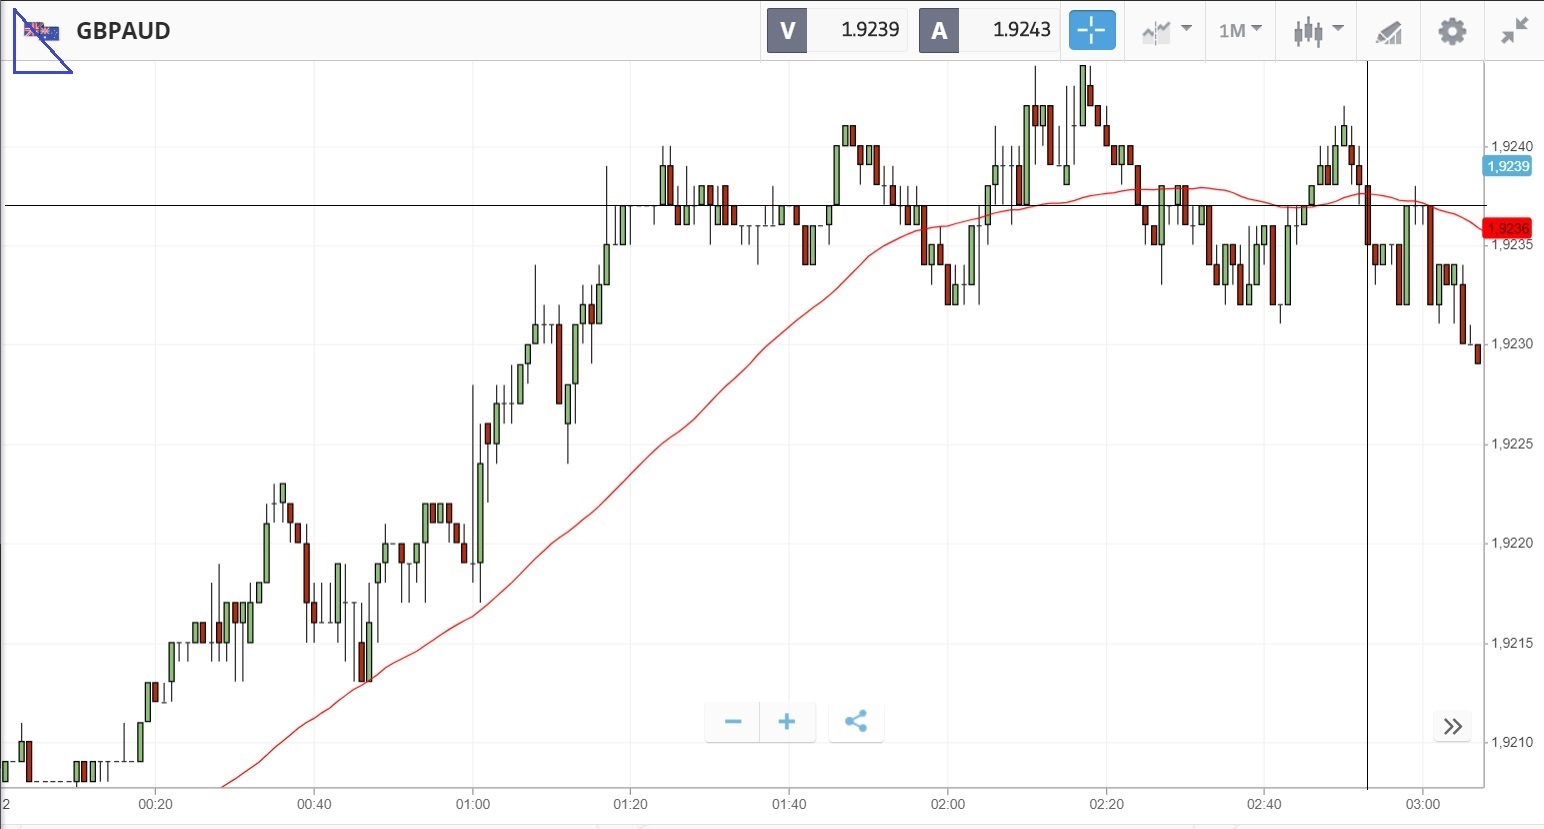Zoom out the chart with minus
The height and width of the screenshot is (829, 1544).
tap(733, 722)
